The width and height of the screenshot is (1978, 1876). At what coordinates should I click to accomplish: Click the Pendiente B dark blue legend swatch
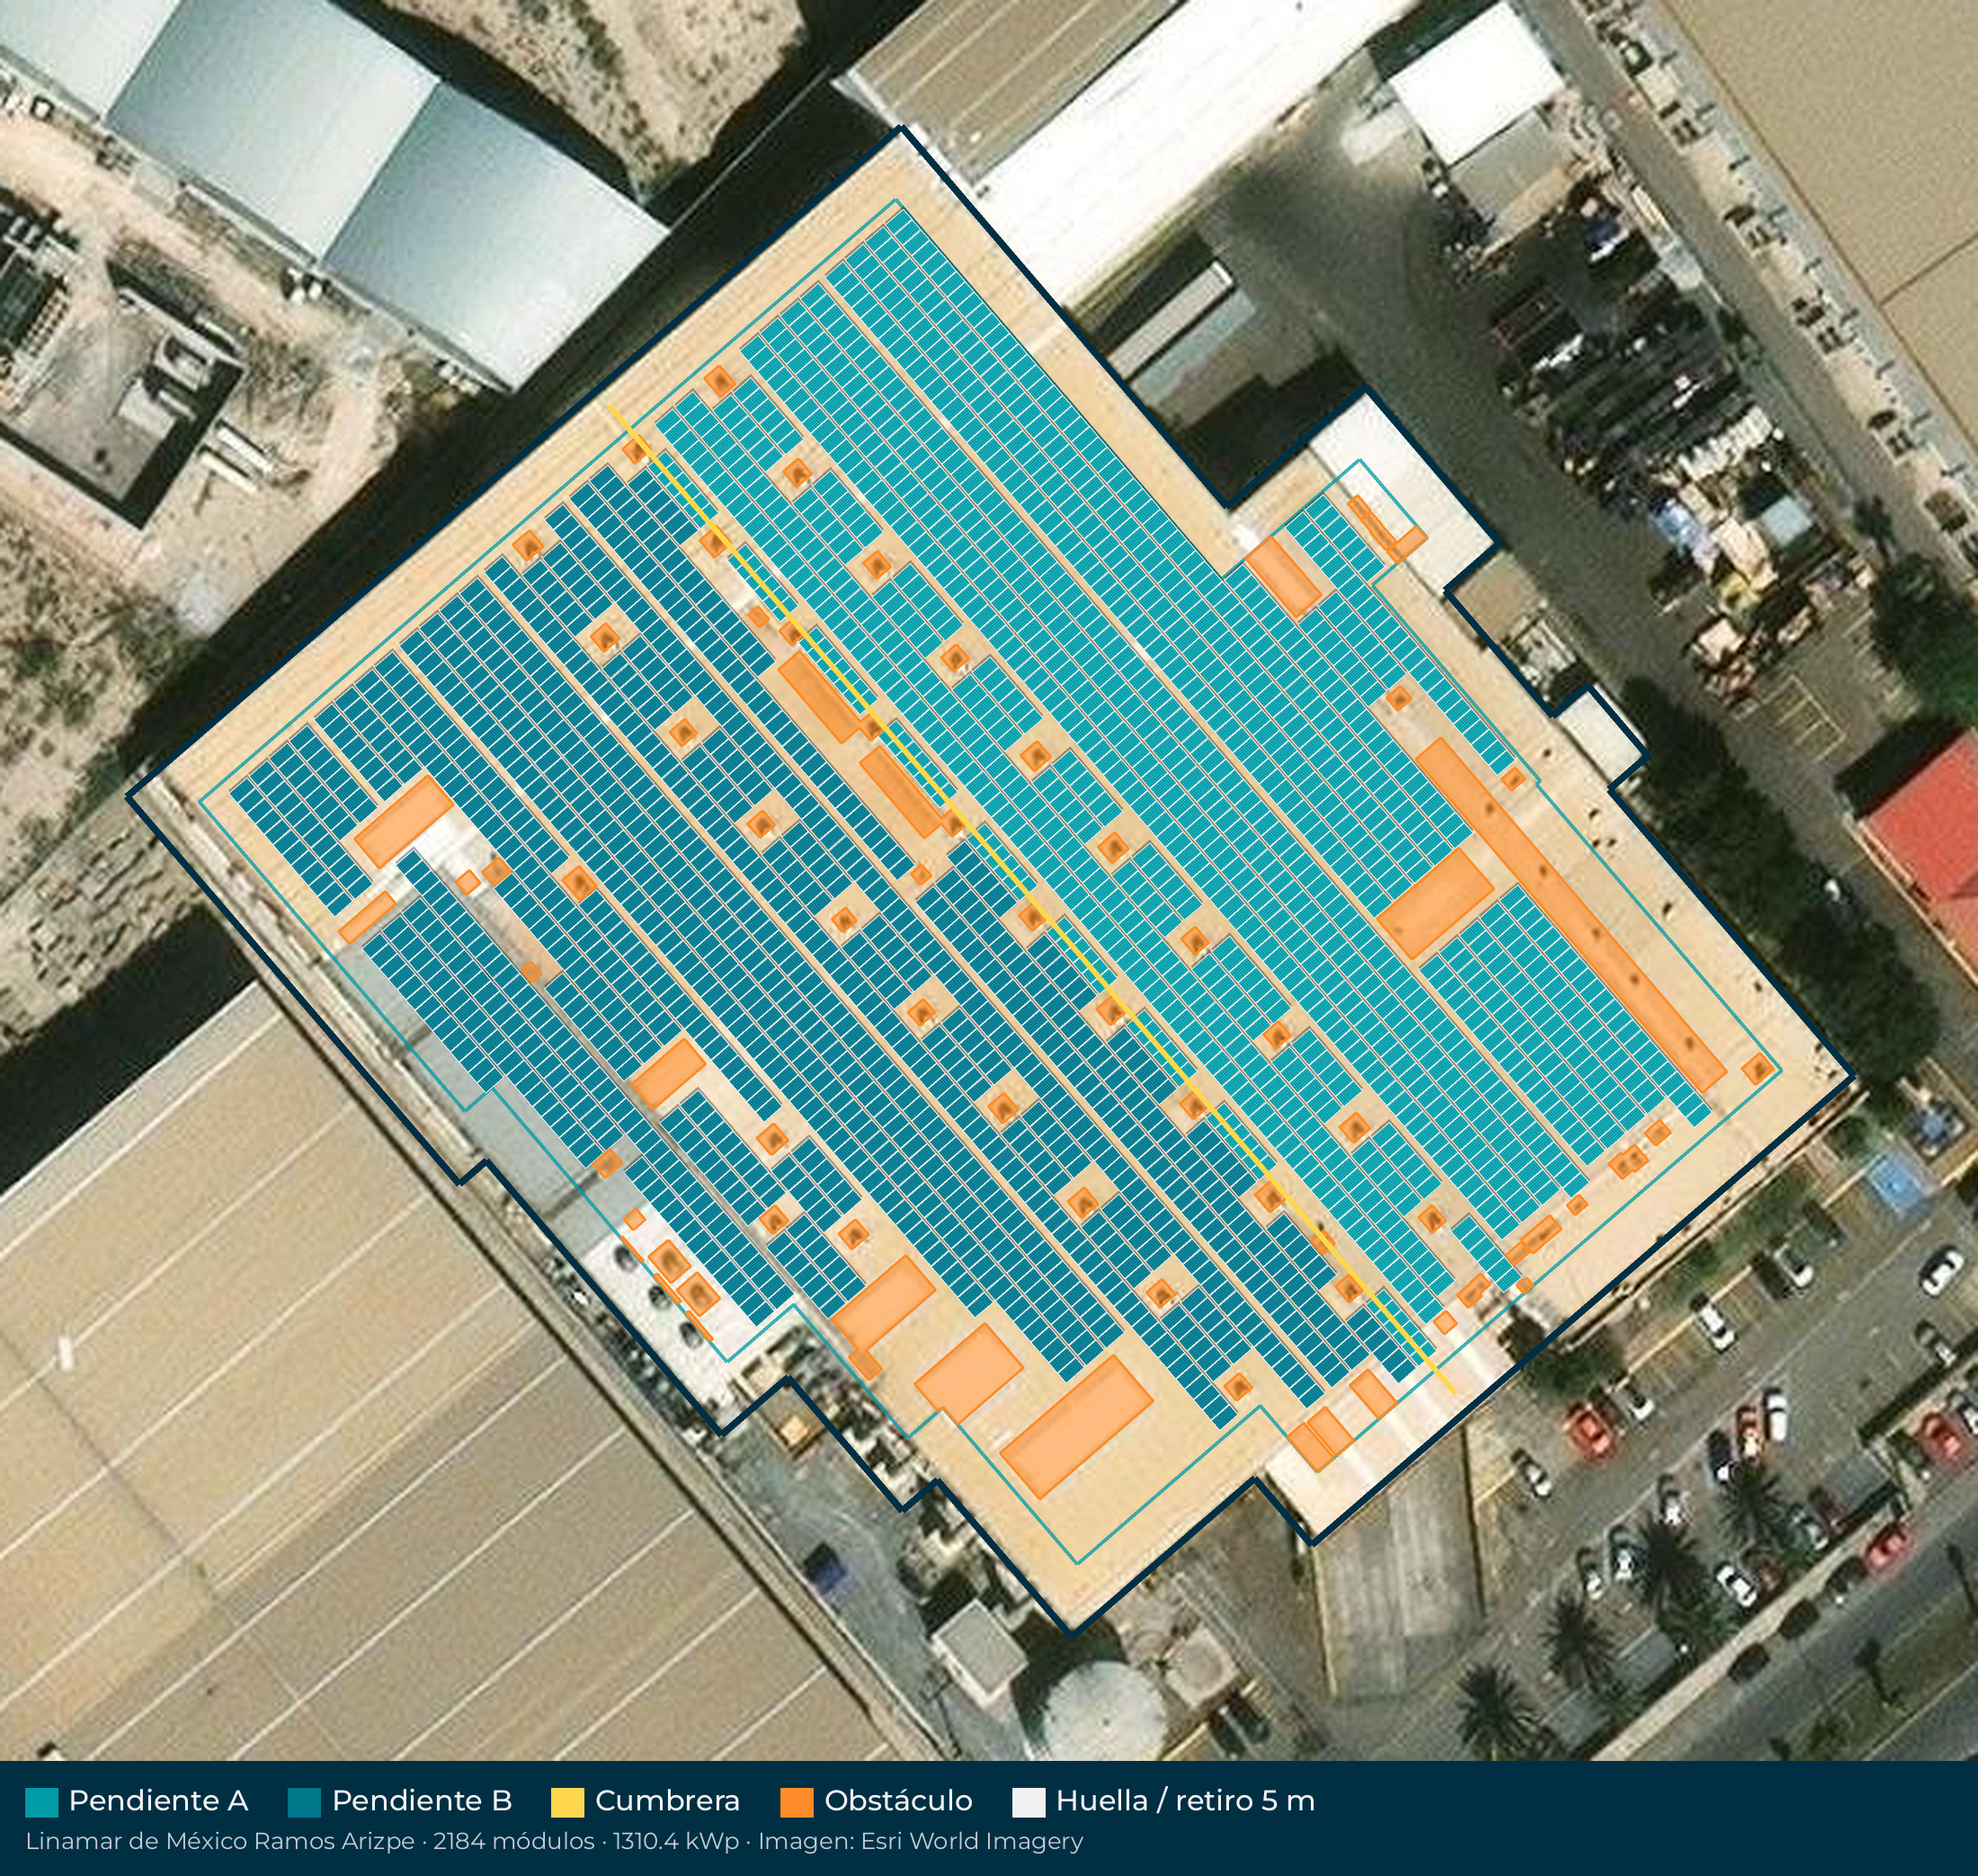click(304, 1802)
